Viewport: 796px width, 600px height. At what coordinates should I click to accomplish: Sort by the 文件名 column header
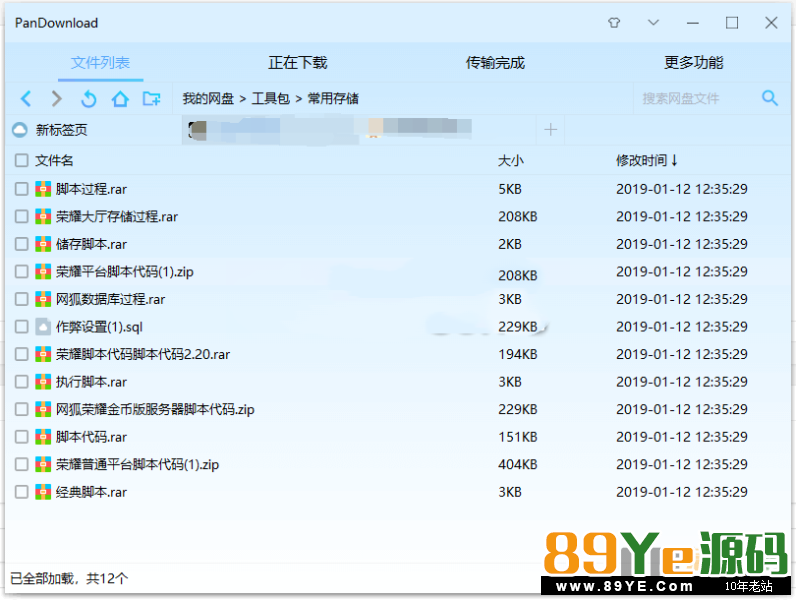pos(54,160)
